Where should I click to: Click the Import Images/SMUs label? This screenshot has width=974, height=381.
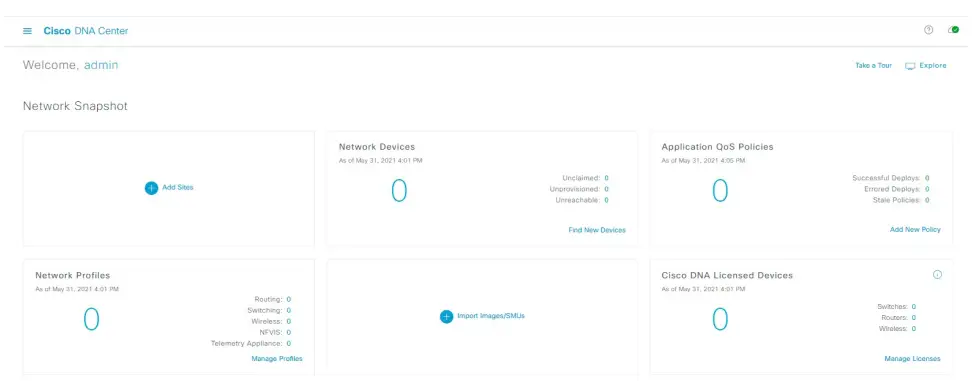pyautogui.click(x=491, y=316)
